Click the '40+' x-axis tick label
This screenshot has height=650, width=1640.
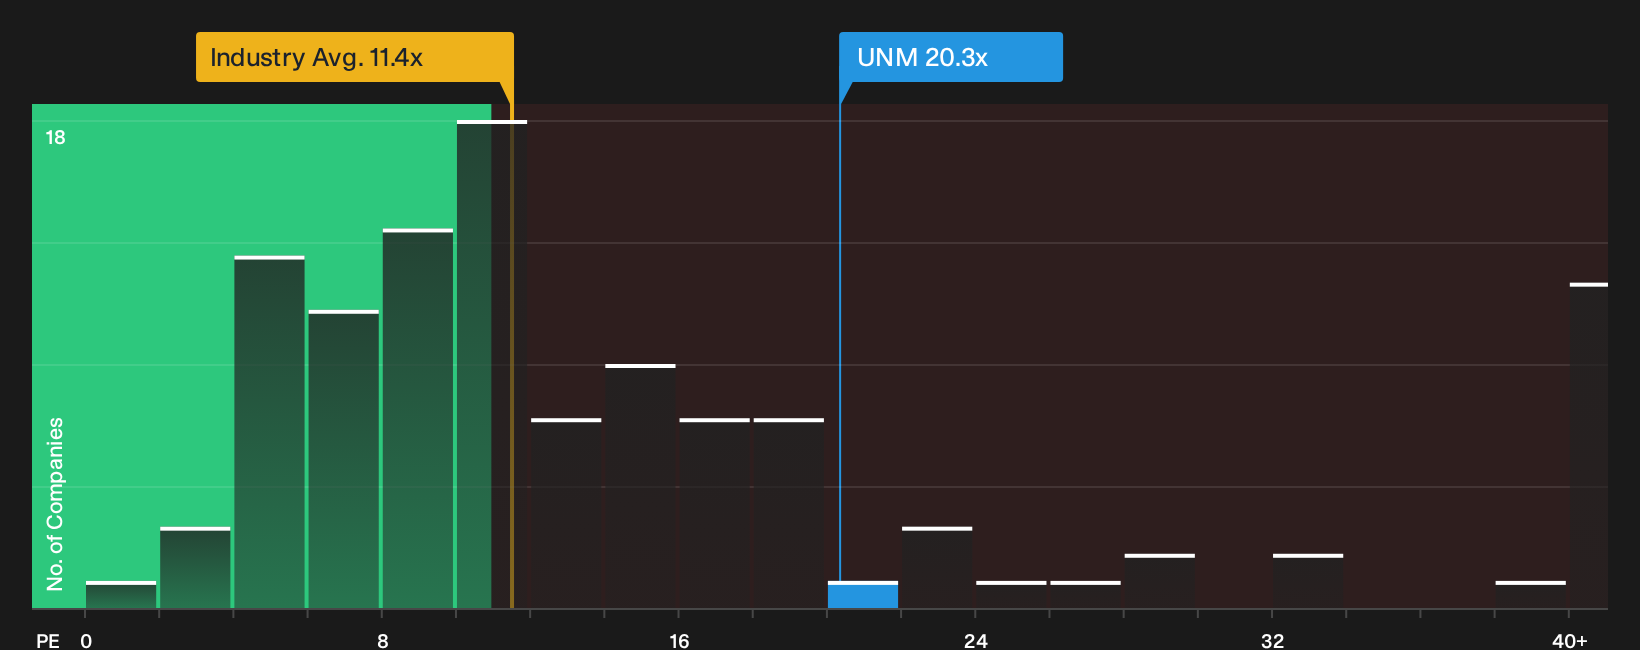click(x=1569, y=640)
